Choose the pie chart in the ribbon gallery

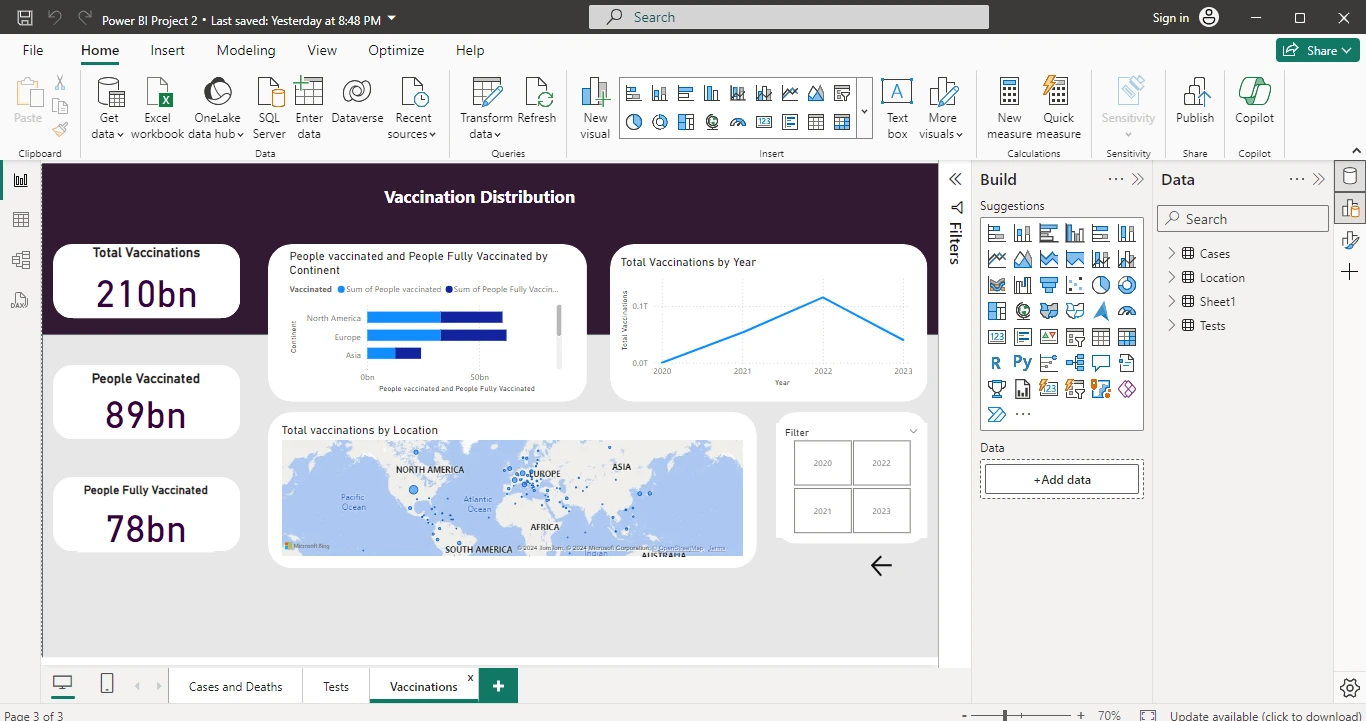(633, 122)
